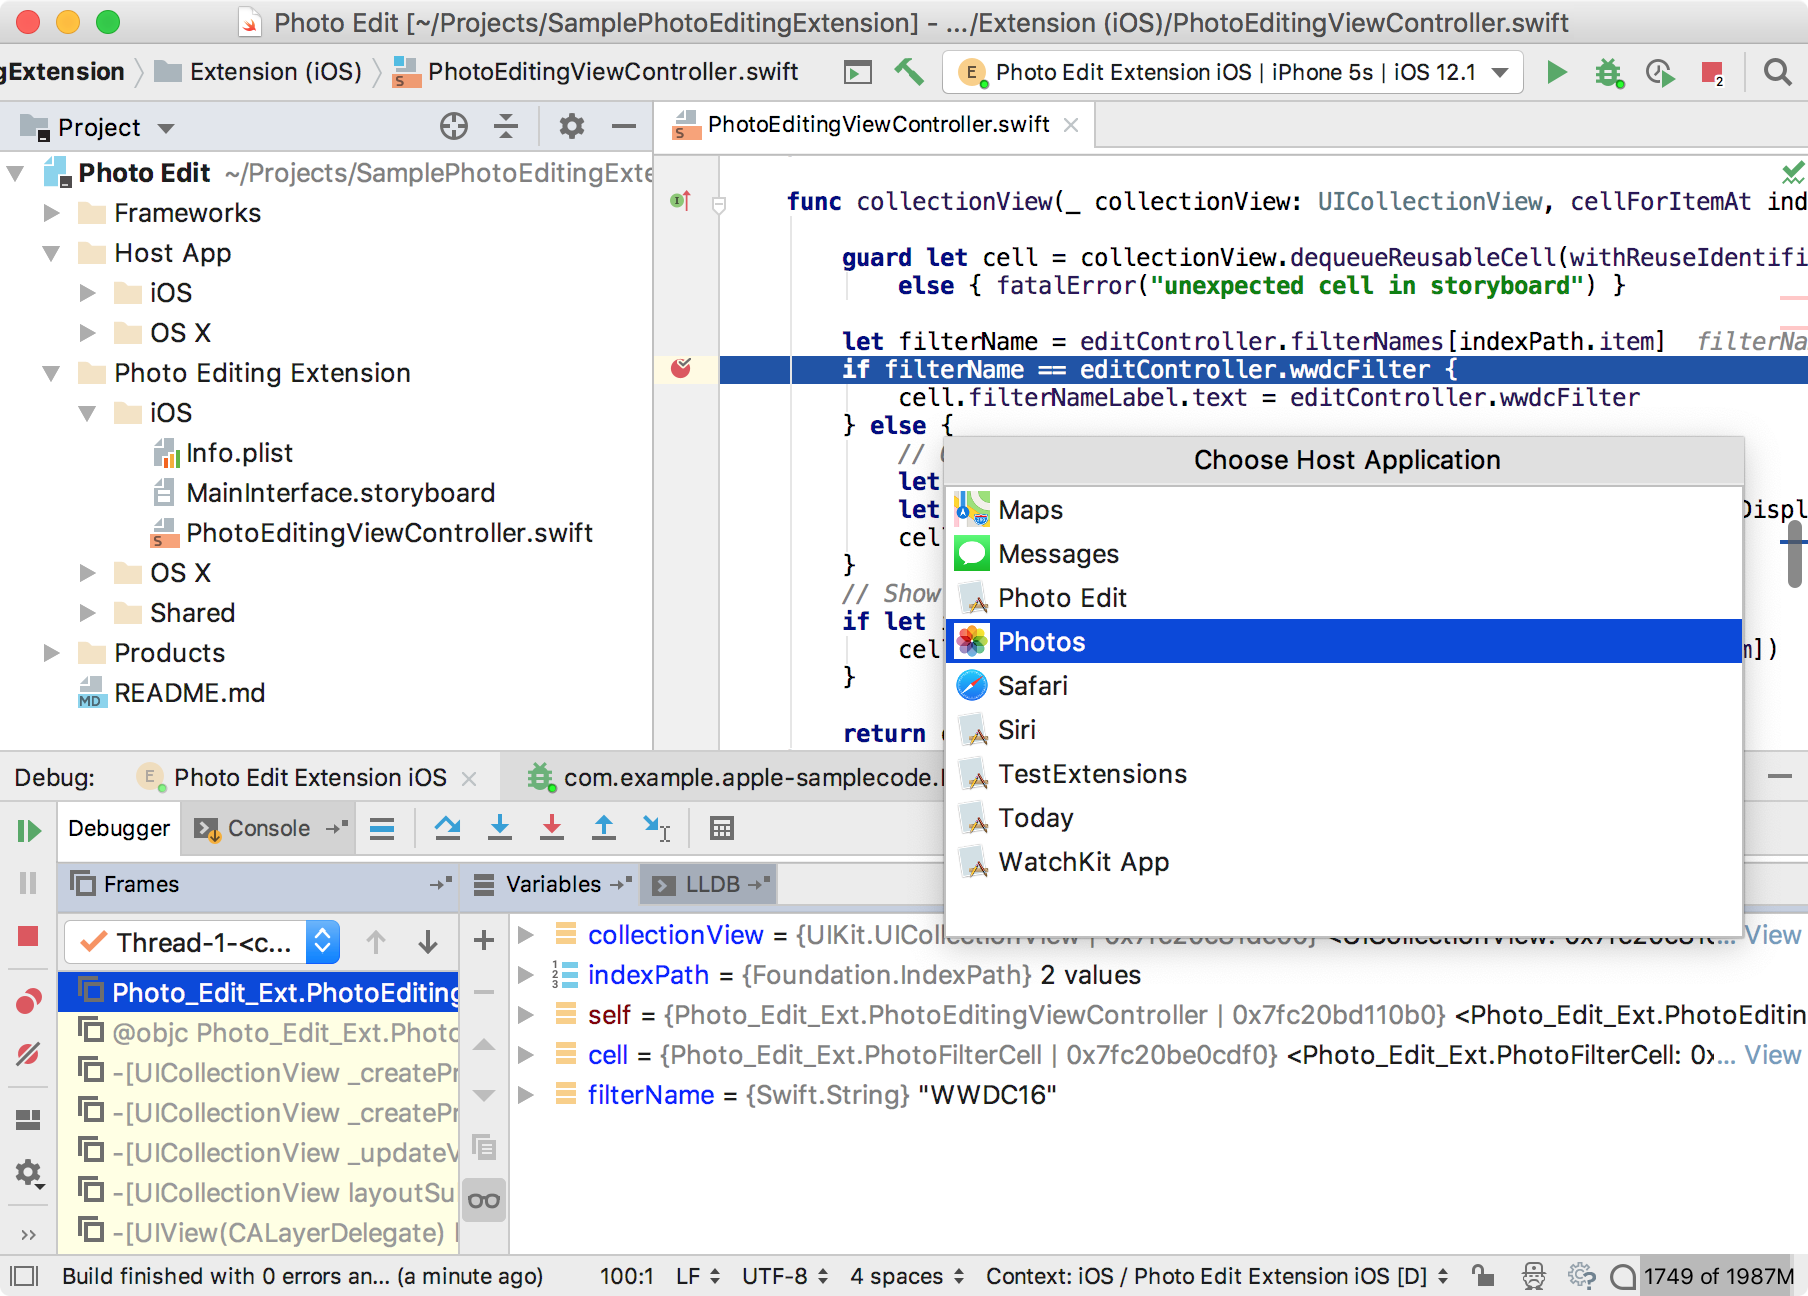This screenshot has width=1808, height=1296.
Task: Click Step Out debugger icon
Action: [604, 828]
